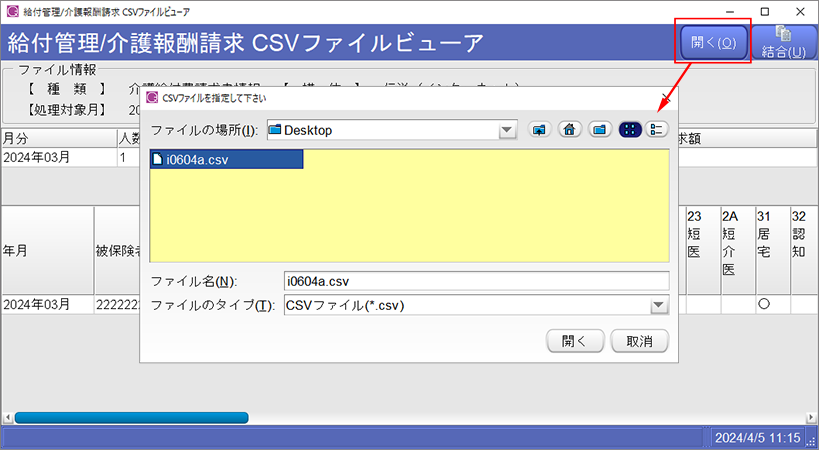Click the 結合(U) merge button
Viewport: 819px width, 450px height.
pos(783,42)
